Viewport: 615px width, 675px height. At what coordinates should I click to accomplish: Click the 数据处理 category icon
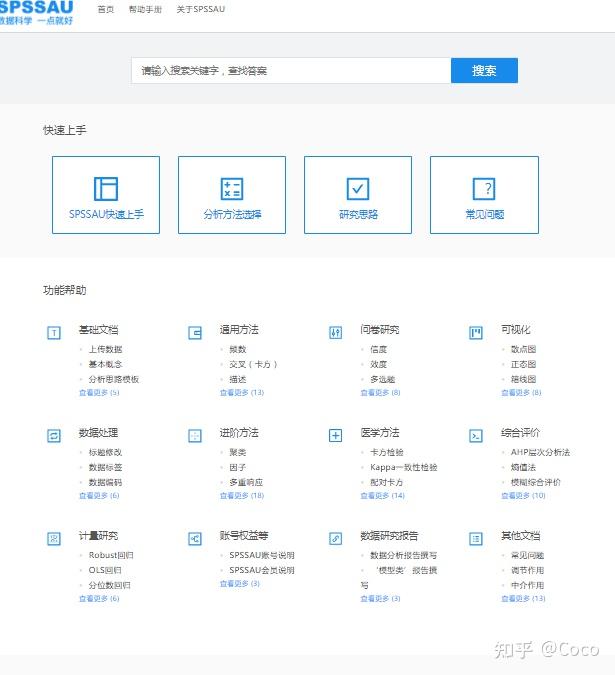pyautogui.click(x=54, y=436)
